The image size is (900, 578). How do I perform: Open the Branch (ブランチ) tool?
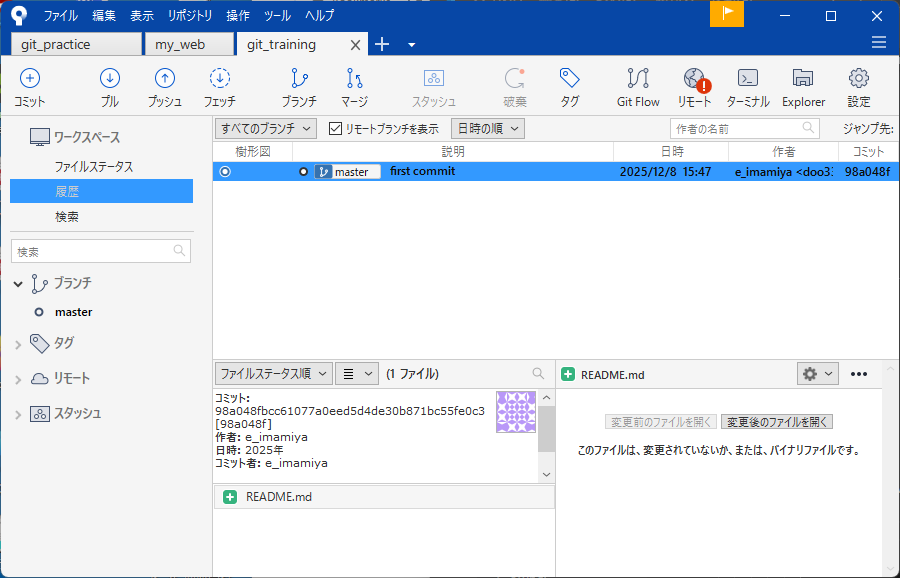coord(298,87)
